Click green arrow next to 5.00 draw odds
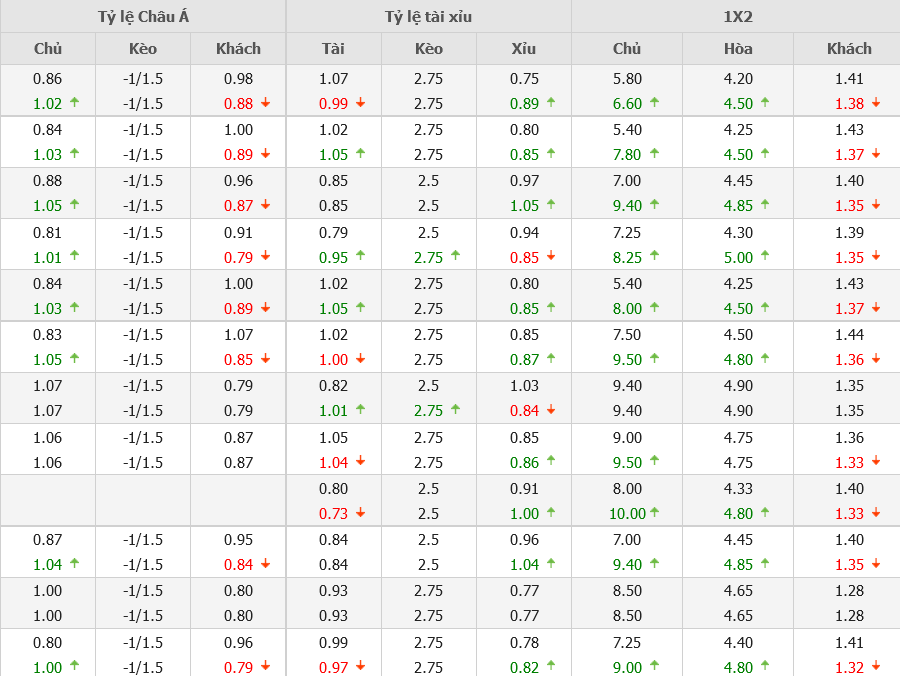 pyautogui.click(x=765, y=256)
